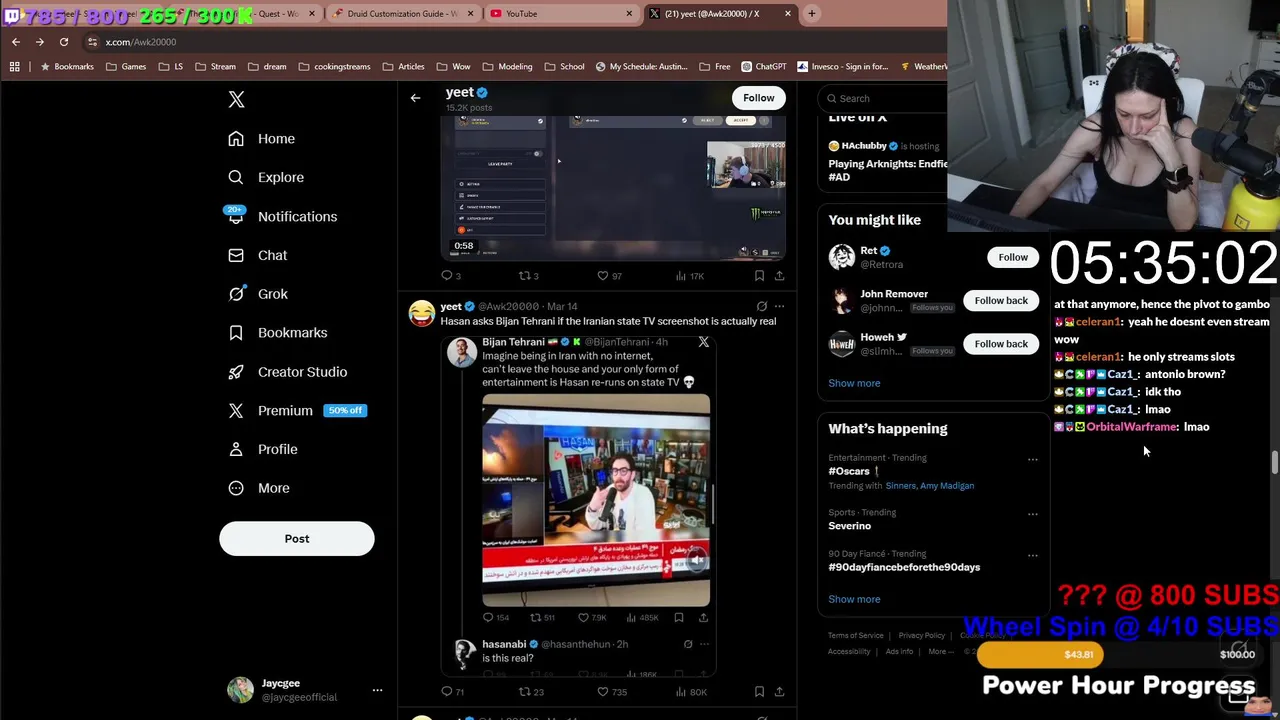This screenshot has width=1280, height=720.
Task: Open Accessibility footer link
Action: (x=849, y=652)
